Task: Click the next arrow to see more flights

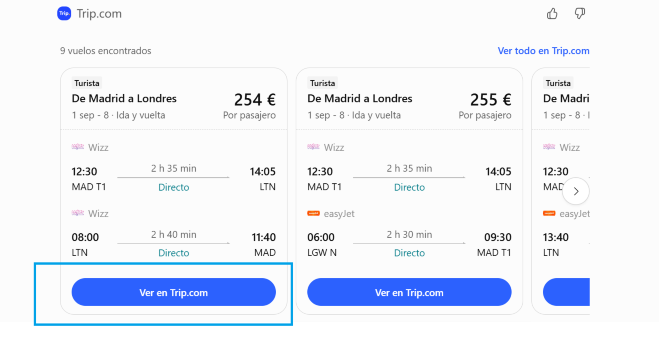Action: 576,191
